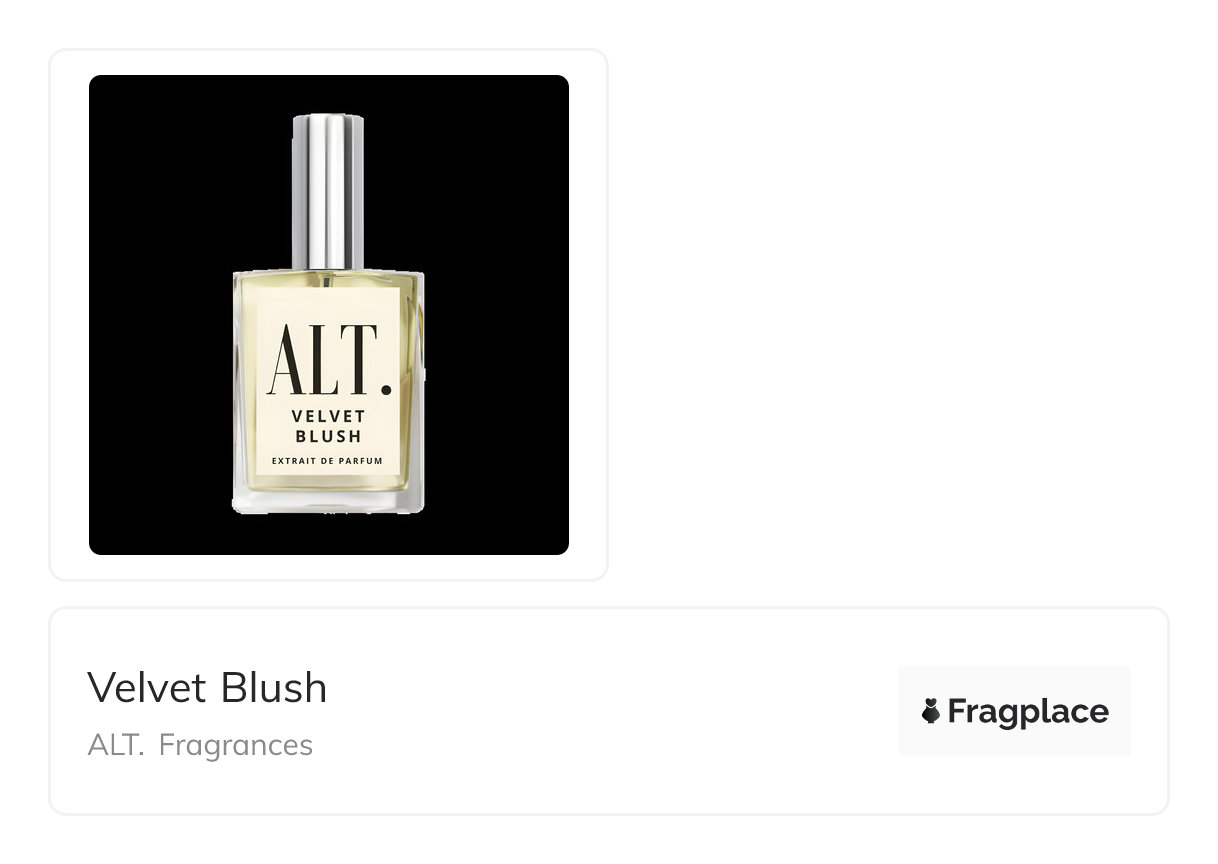The width and height of the screenshot is (1218, 864).
Task: Click the "ALT." word in subtitle
Action: pos(116,745)
